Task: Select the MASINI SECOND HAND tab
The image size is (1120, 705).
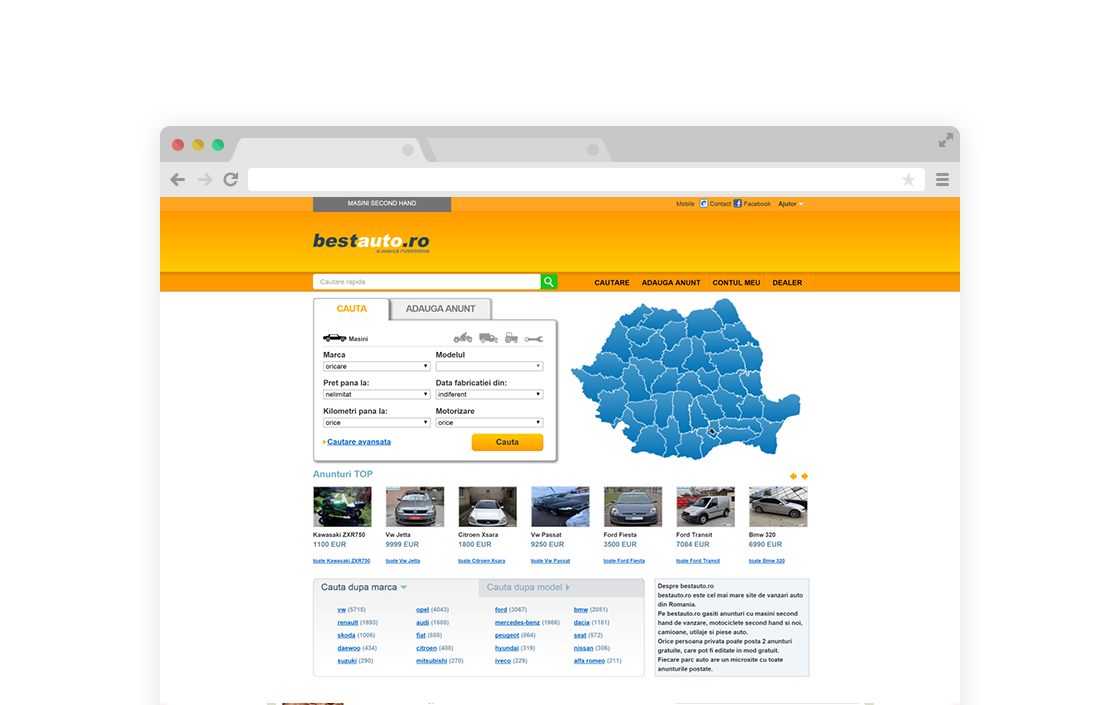Action: 382,204
